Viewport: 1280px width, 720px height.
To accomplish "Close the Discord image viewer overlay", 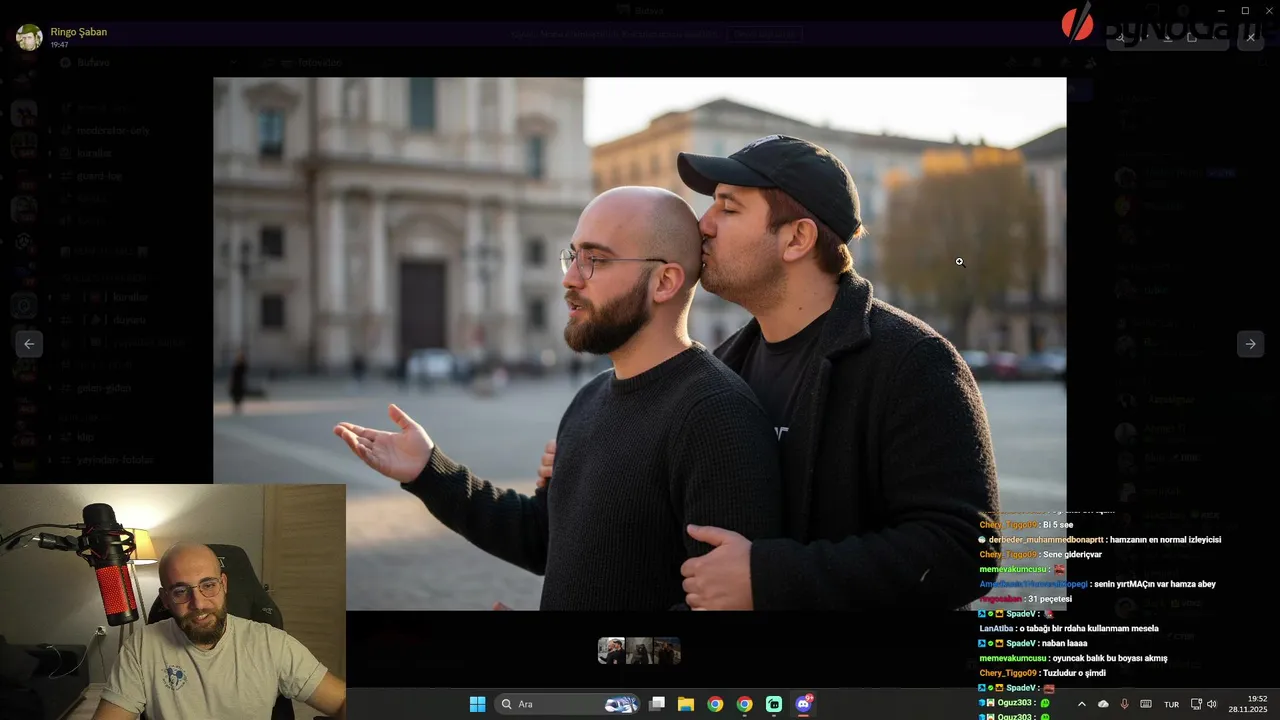I will (x=1250, y=38).
